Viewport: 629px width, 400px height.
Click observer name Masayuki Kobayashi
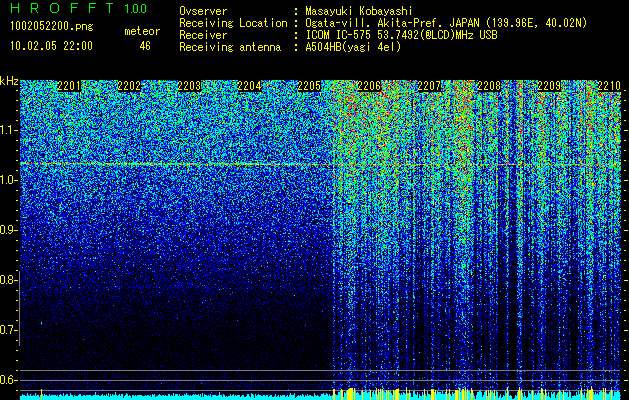point(359,11)
